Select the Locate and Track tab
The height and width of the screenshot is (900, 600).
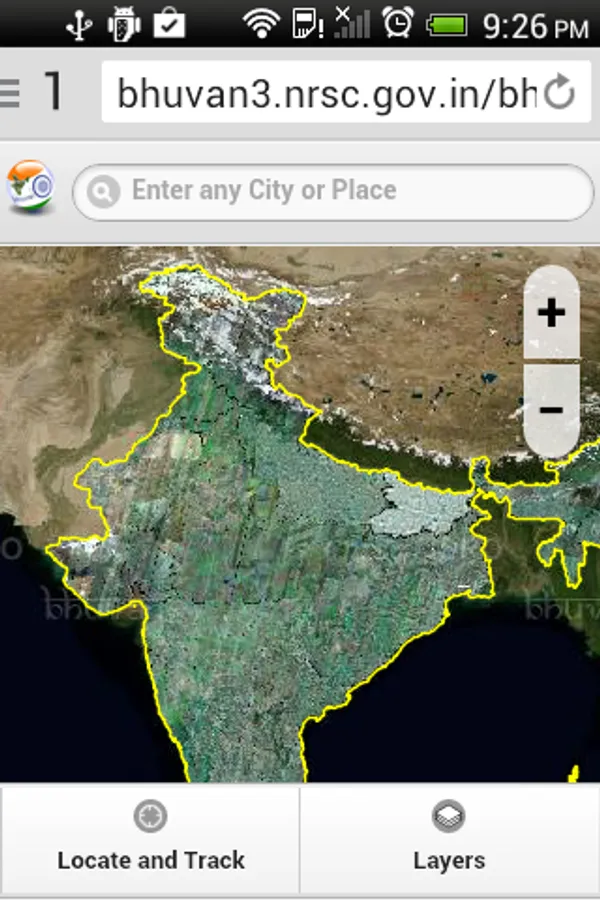(150, 839)
